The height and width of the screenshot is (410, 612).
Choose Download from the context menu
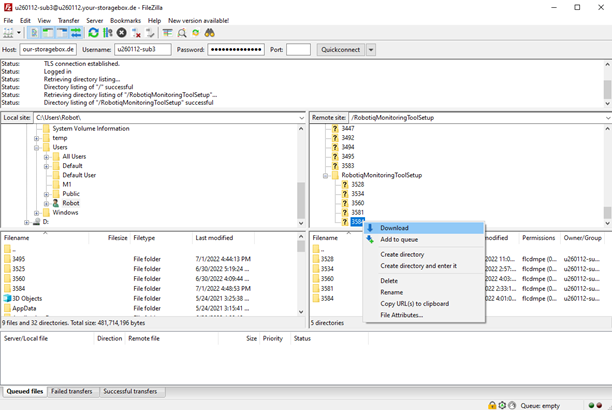pos(394,228)
